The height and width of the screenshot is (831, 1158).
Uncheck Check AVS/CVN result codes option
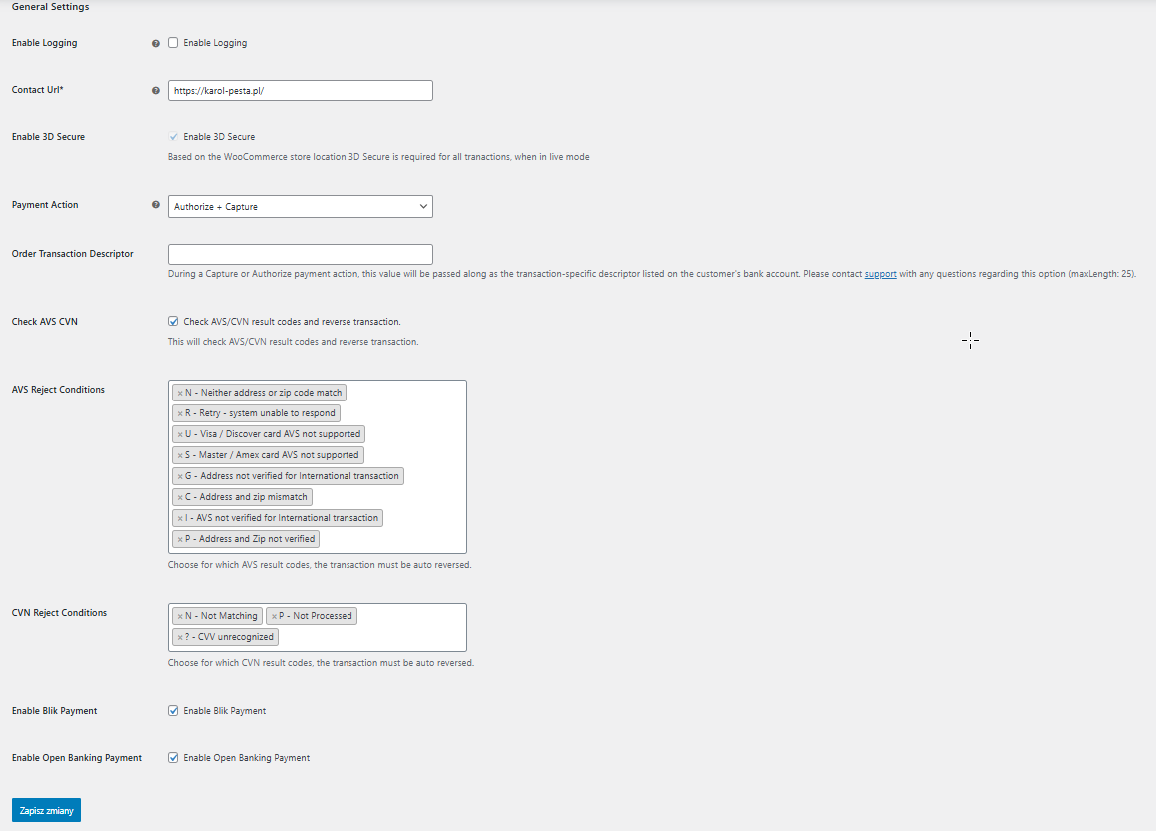(172, 322)
